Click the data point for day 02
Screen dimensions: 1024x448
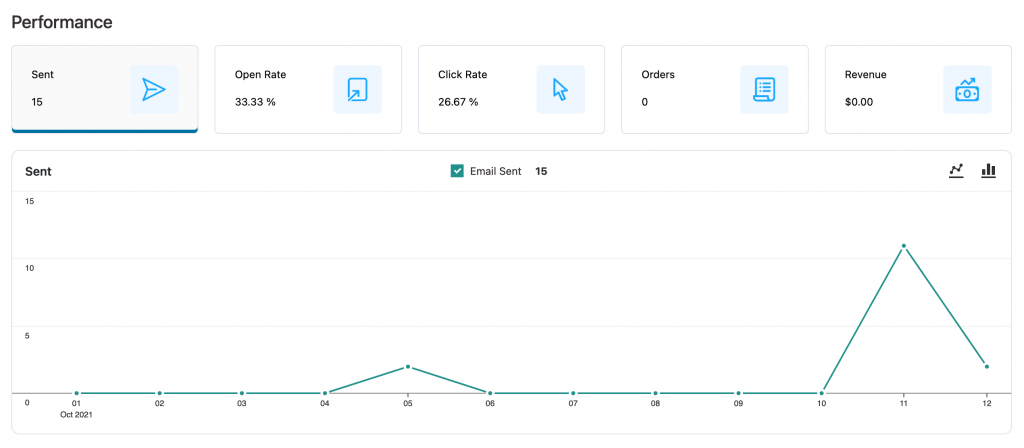159,393
